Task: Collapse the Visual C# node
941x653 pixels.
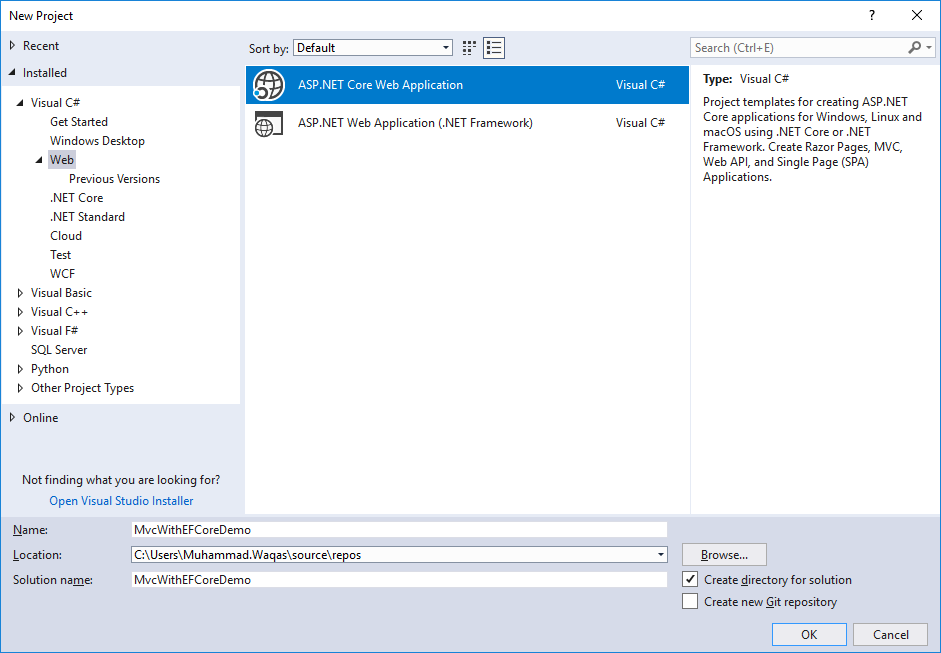Action: (20, 103)
